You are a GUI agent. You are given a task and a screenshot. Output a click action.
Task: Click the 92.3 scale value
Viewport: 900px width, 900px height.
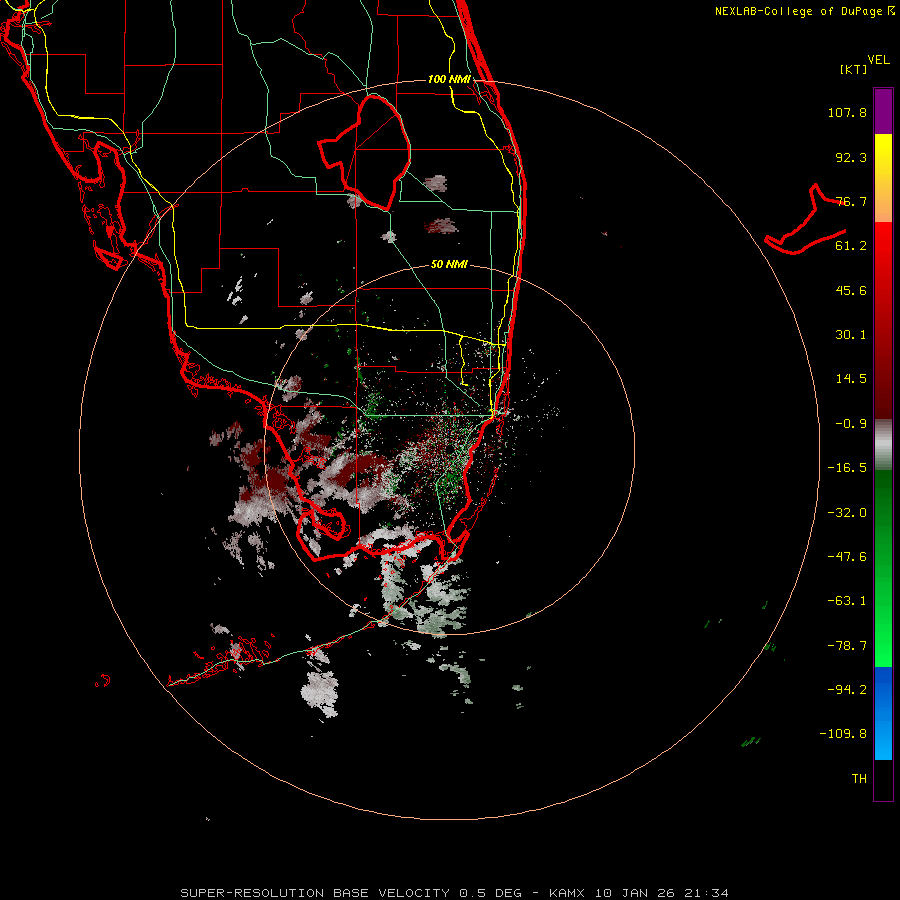851,157
